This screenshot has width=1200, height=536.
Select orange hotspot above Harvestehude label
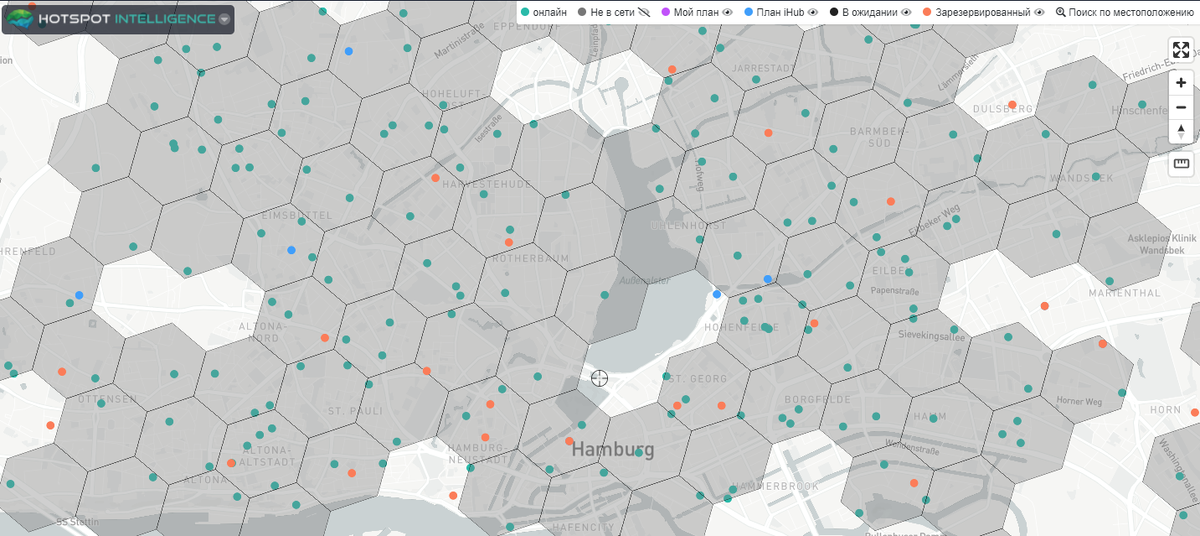click(435, 178)
